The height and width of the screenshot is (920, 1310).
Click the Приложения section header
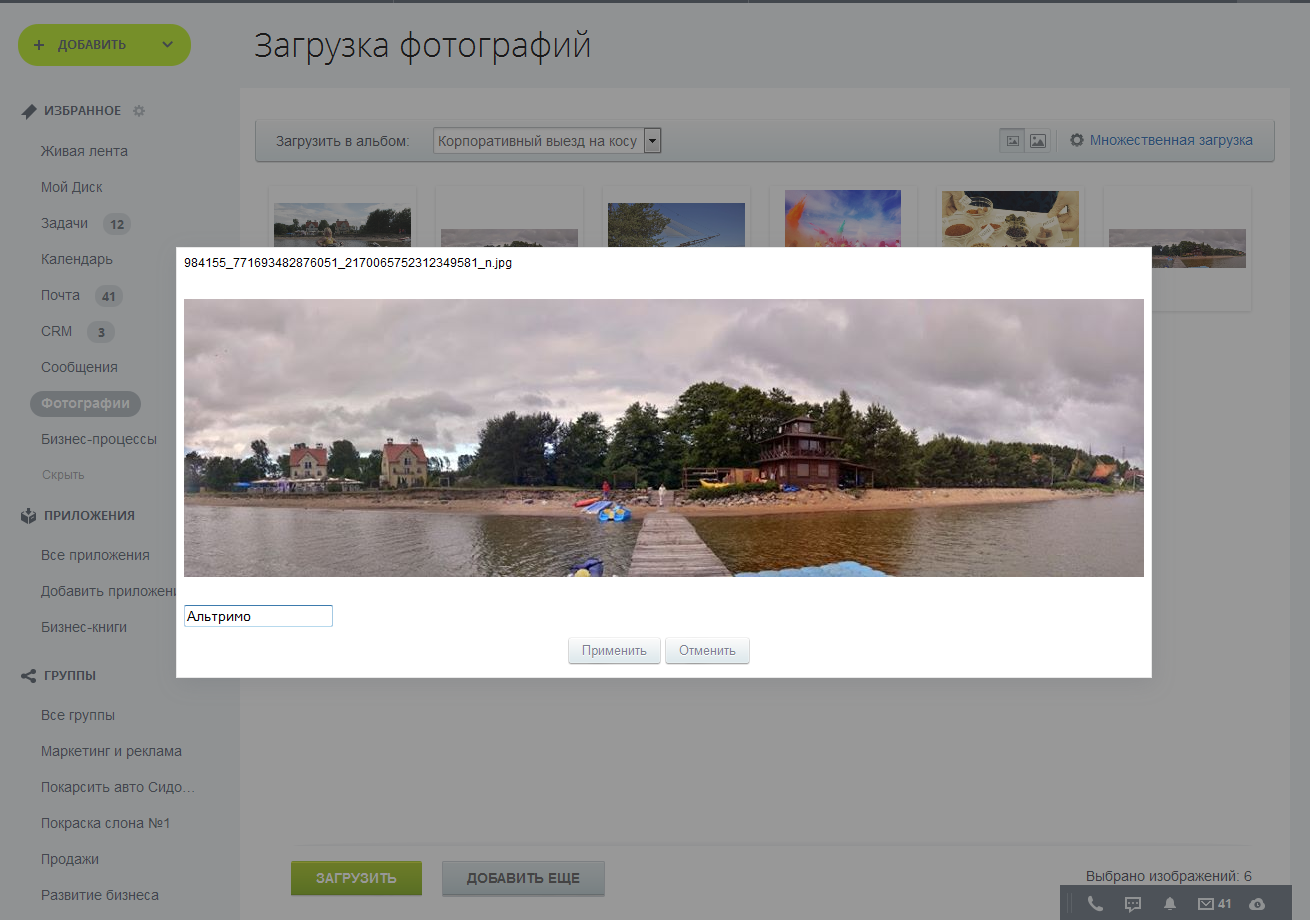click(89, 516)
